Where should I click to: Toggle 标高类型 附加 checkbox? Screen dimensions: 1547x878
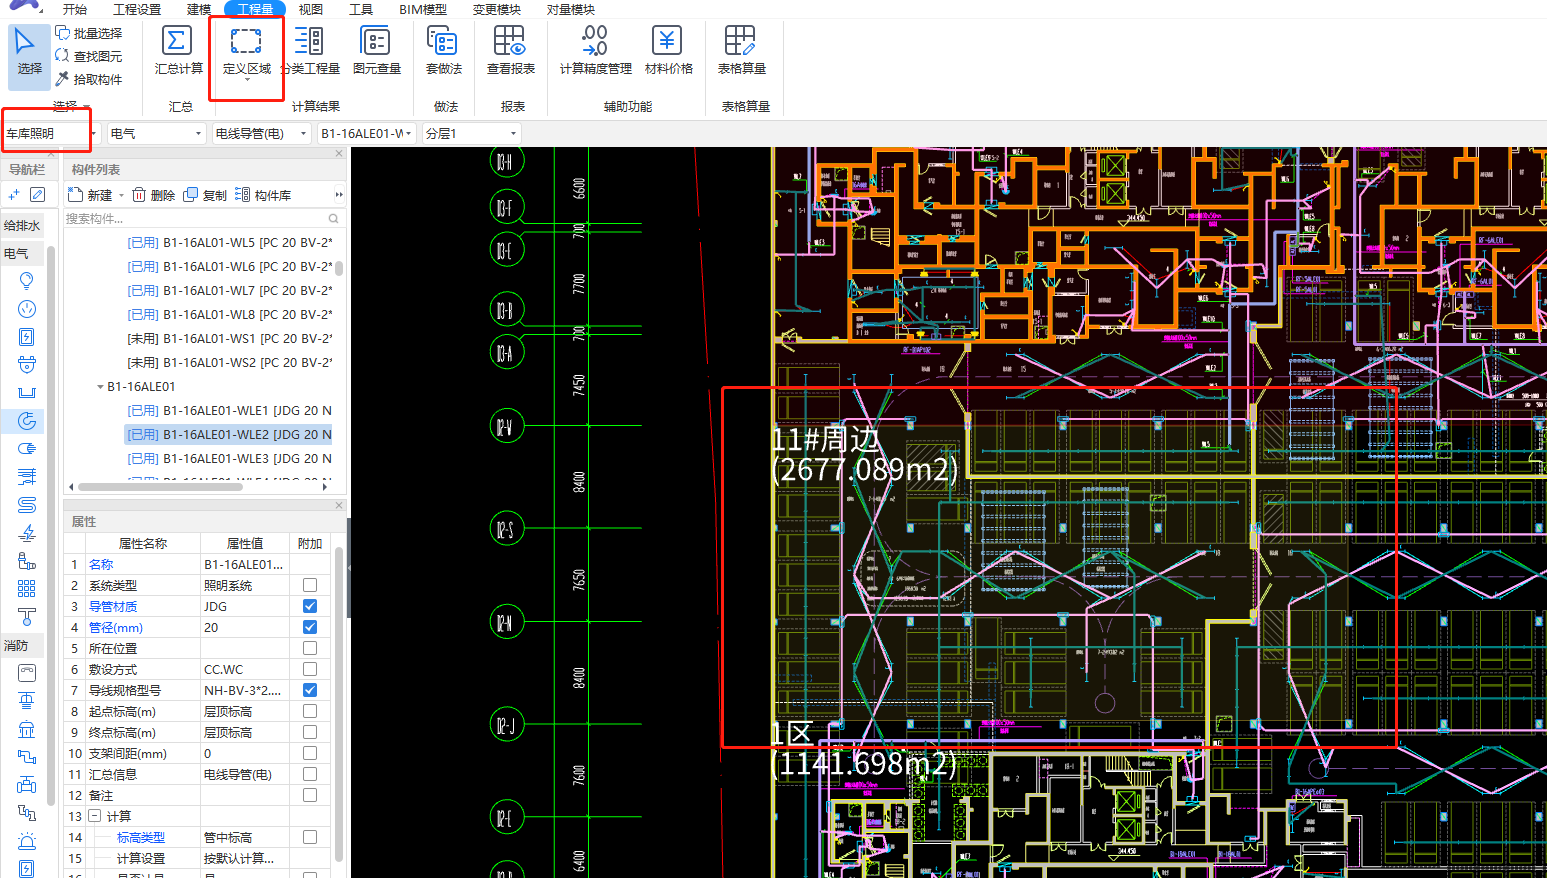point(310,837)
